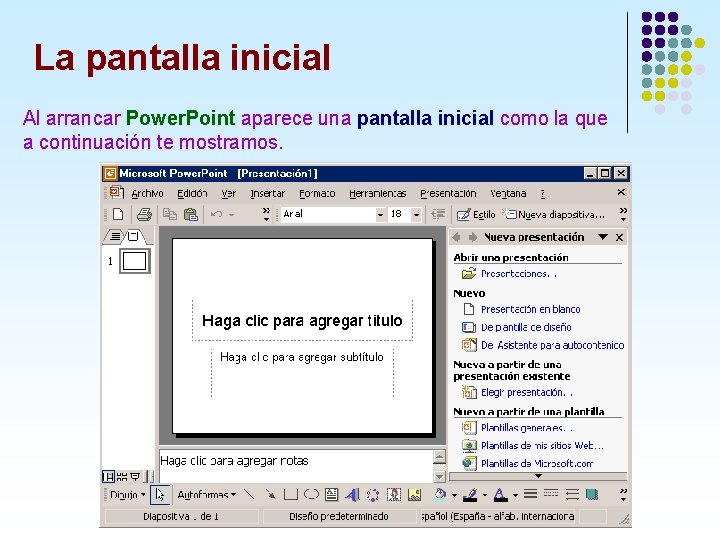The image size is (720, 540).
Task: Click the Font color letter A icon
Action: pos(501,495)
